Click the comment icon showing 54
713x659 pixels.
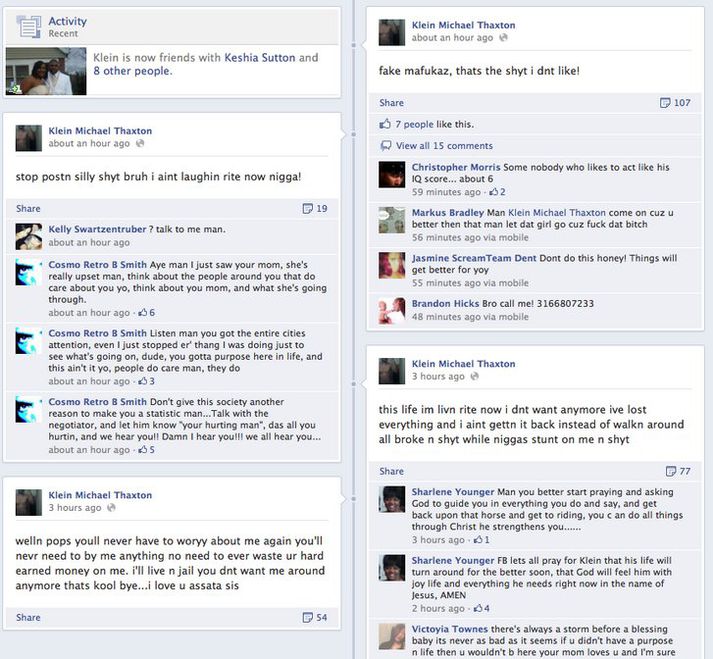click(x=307, y=617)
